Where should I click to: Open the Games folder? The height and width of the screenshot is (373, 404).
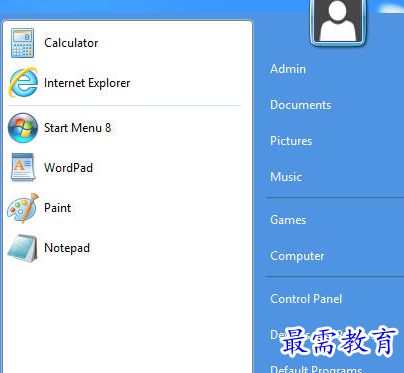tap(288, 220)
